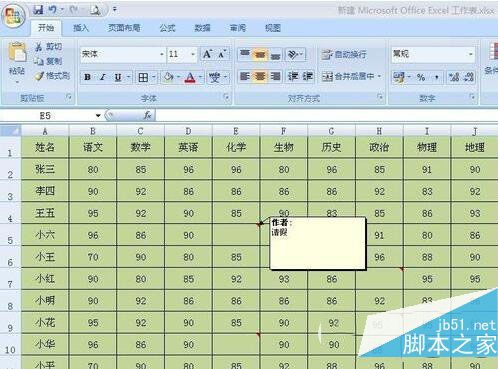
Task: Apply cell borders icon
Action: 143,77
